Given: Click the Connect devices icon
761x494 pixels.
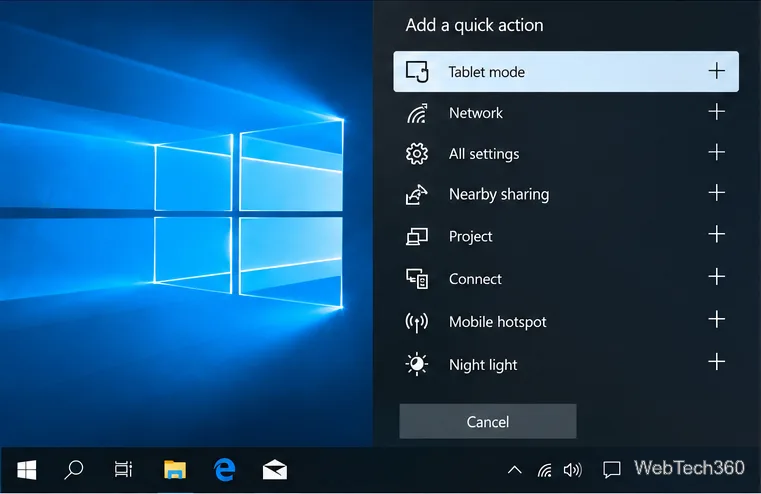Looking at the screenshot, I should coord(417,279).
